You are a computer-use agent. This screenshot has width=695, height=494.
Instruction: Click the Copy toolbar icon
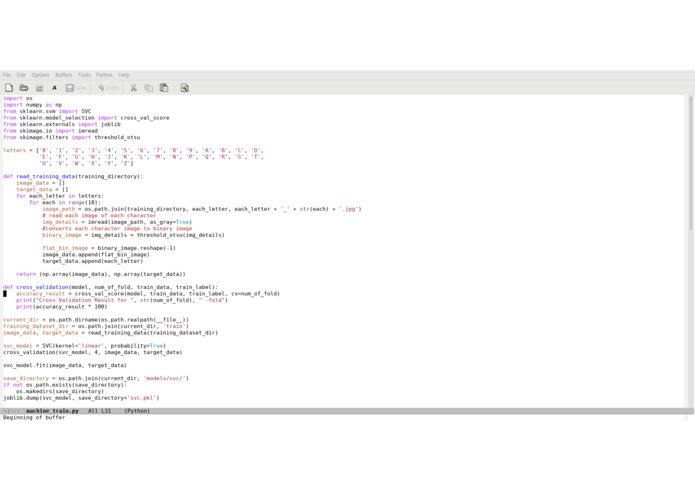pyautogui.click(x=148, y=88)
